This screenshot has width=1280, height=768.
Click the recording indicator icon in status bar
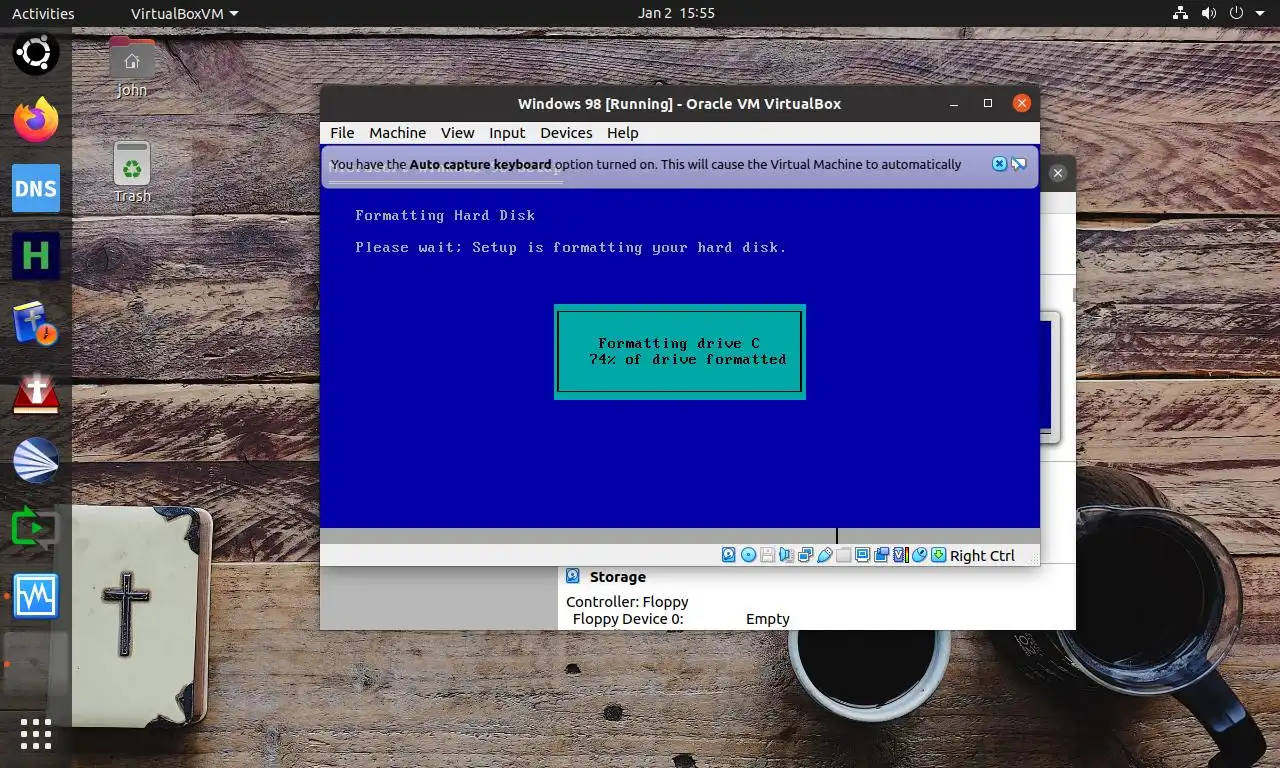click(881, 555)
